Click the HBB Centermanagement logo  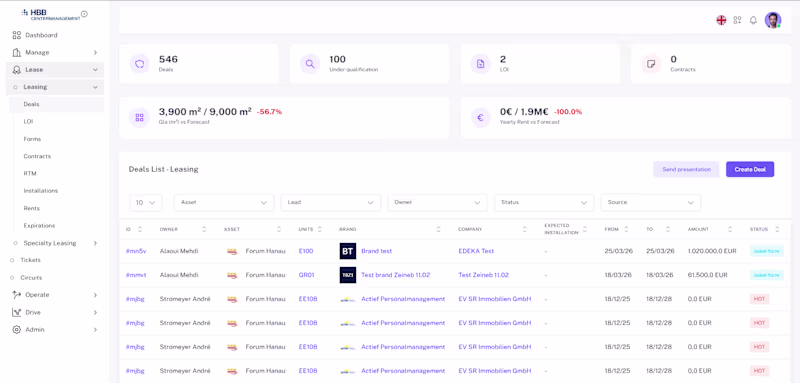coord(51,14)
